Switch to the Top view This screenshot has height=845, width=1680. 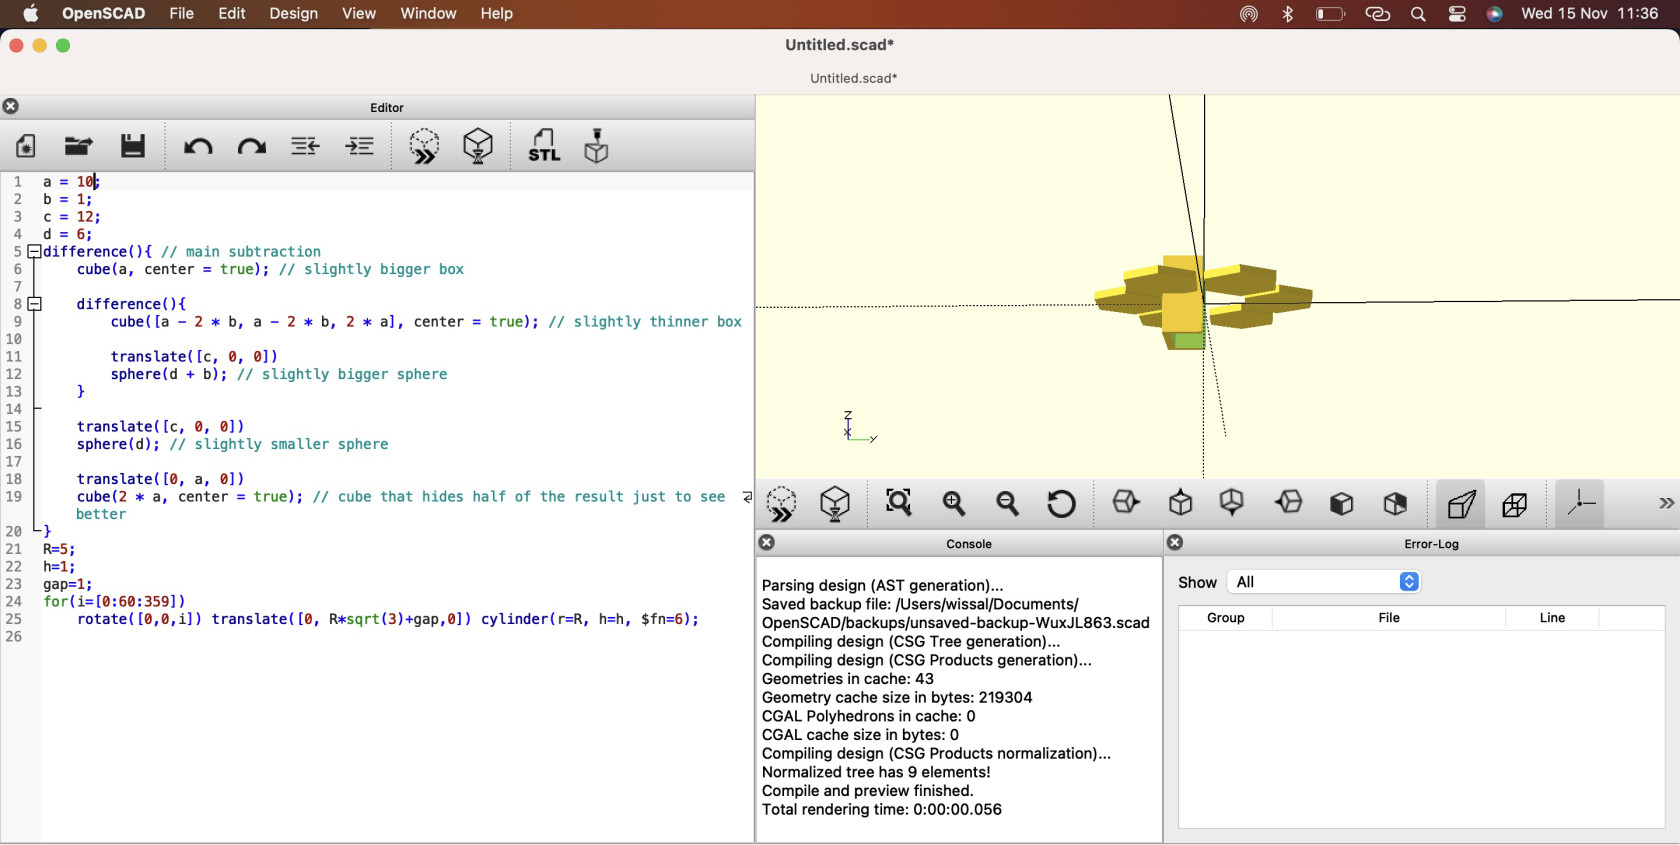(x=1181, y=503)
